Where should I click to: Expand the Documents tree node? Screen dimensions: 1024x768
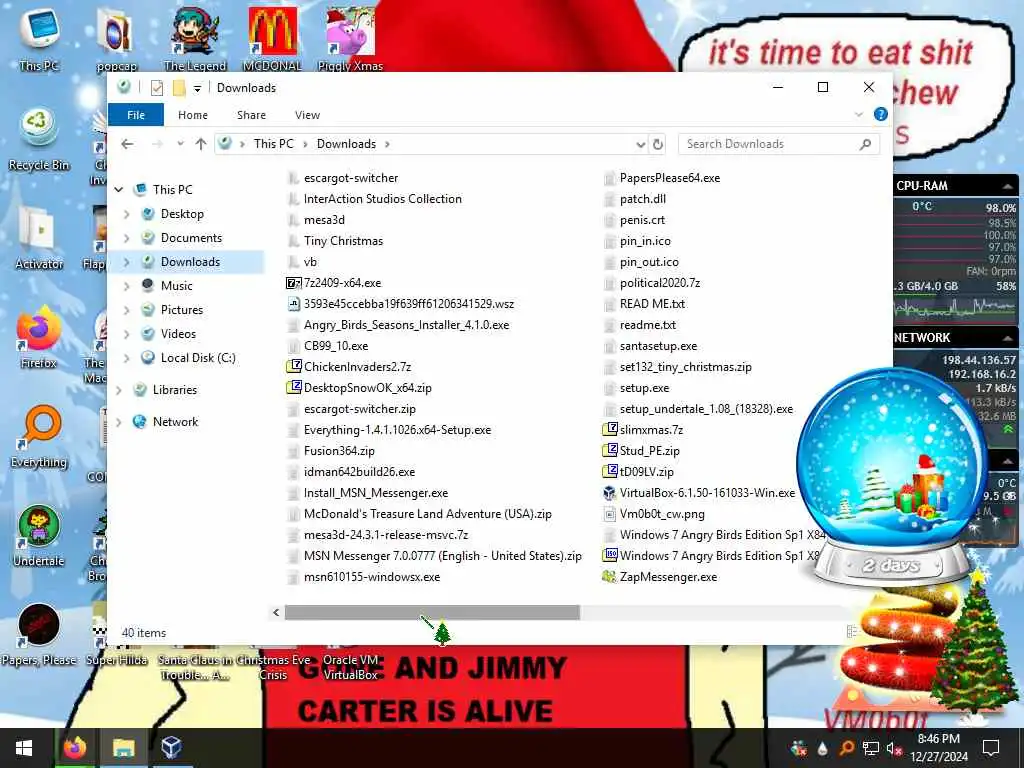click(127, 238)
